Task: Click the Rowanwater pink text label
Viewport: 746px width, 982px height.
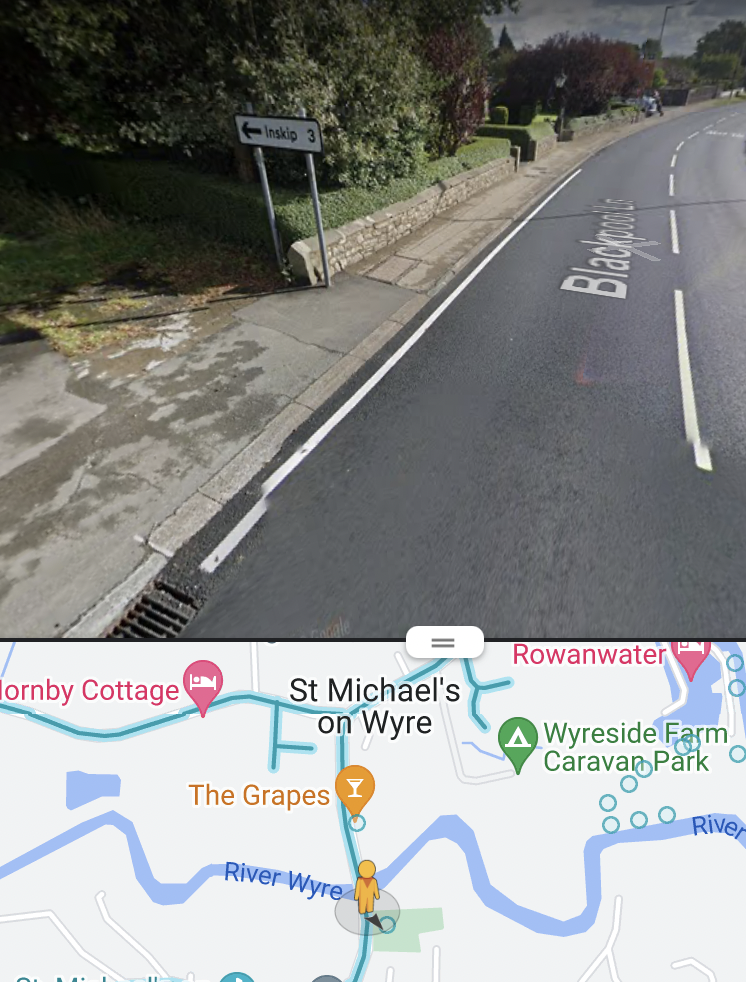Action: coord(589,654)
